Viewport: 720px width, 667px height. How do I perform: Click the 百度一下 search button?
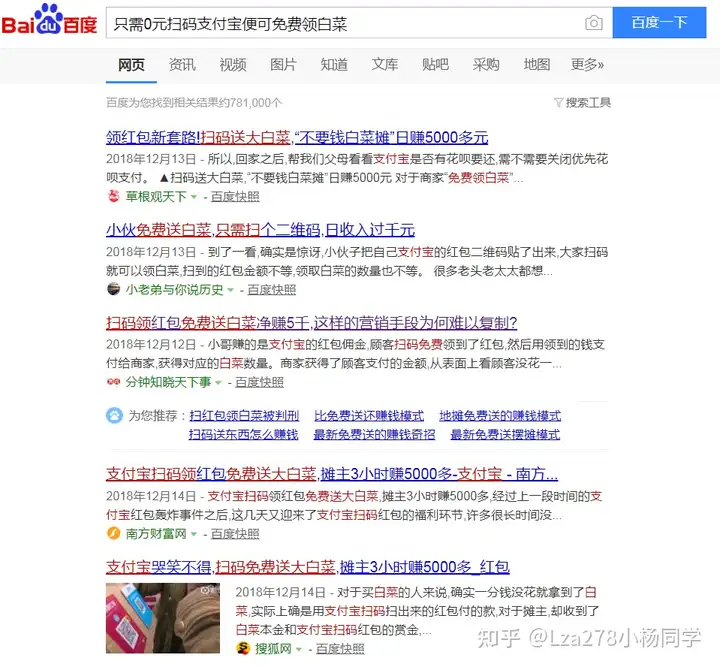point(659,22)
